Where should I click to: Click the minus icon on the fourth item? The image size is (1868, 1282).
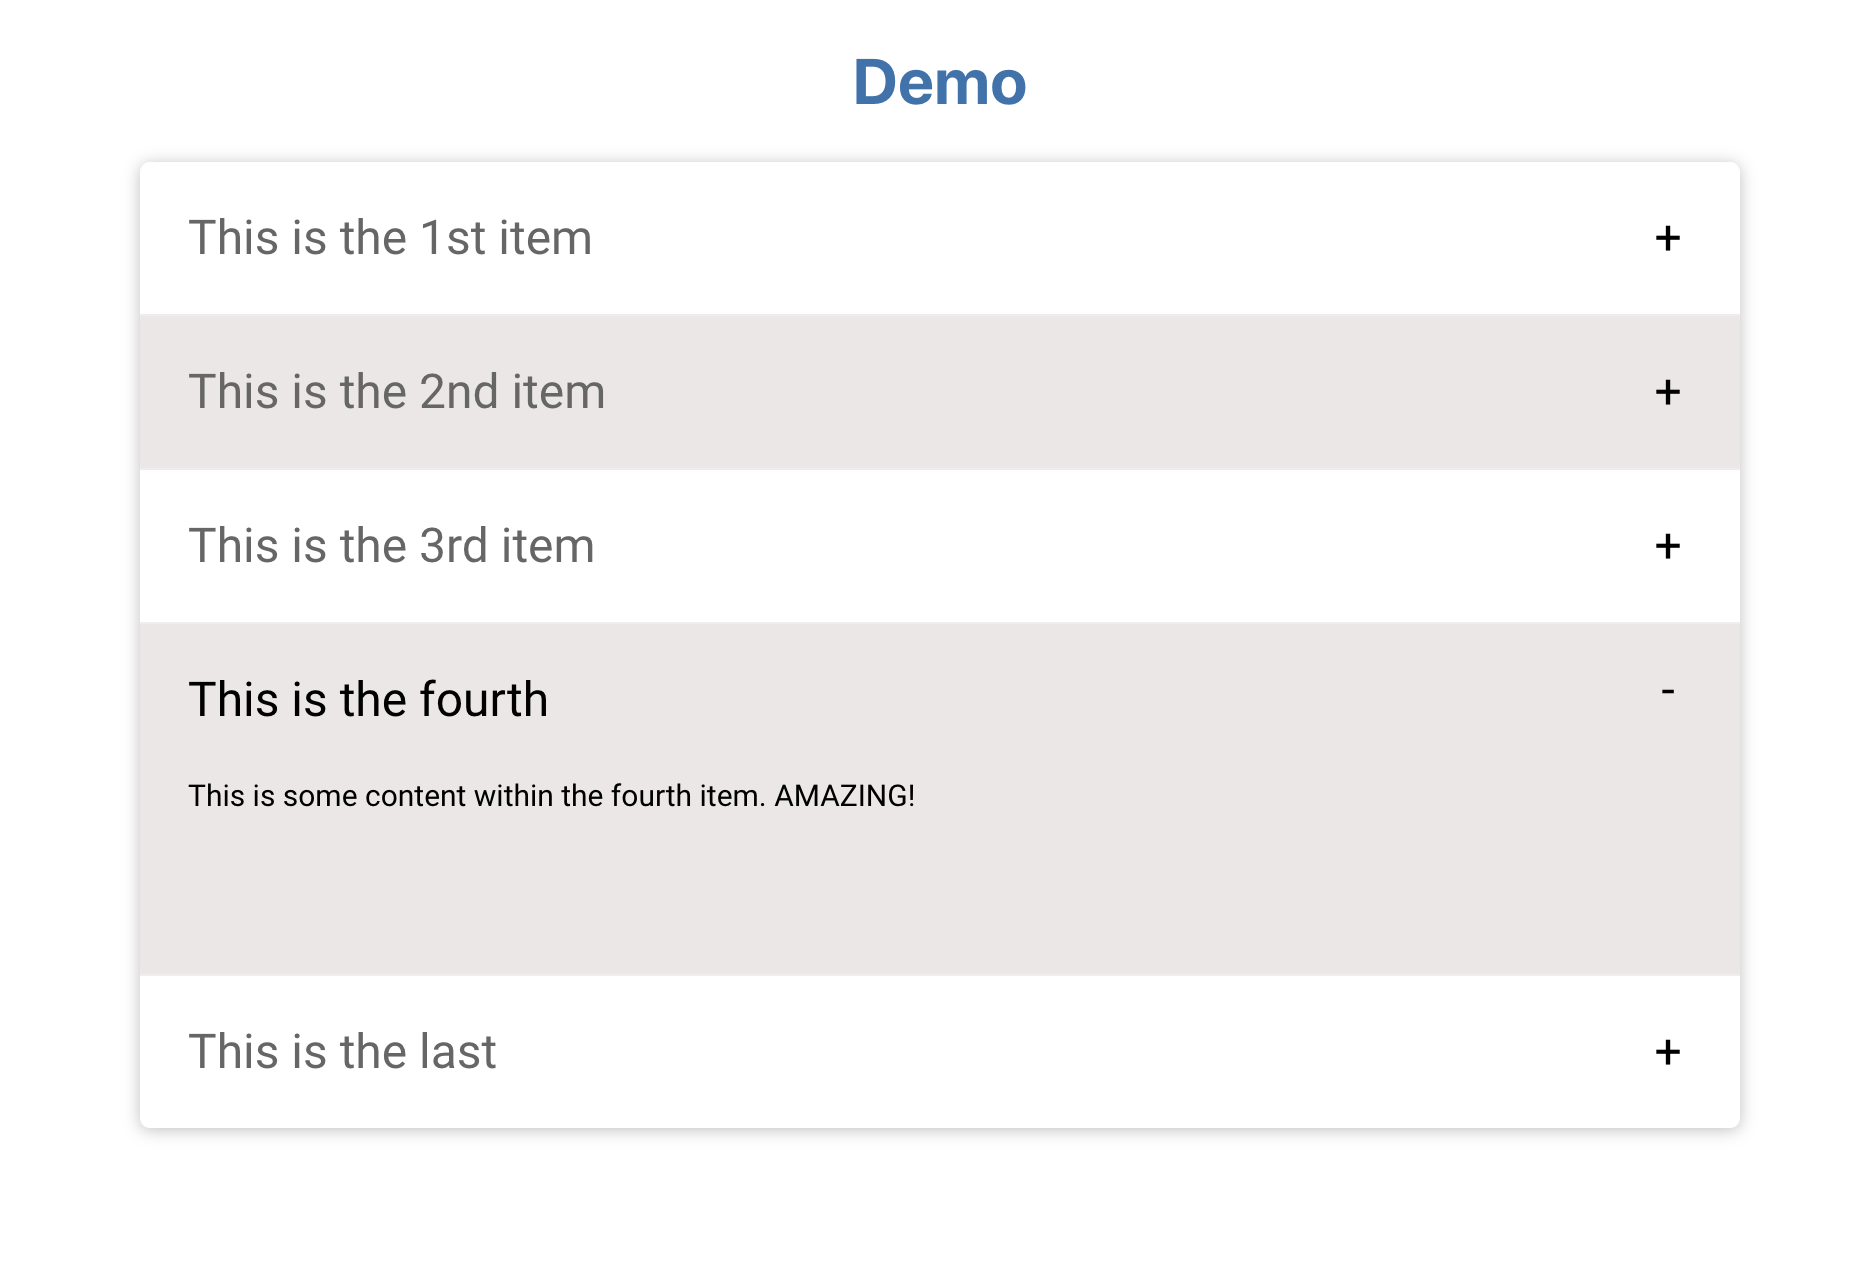[1667, 692]
